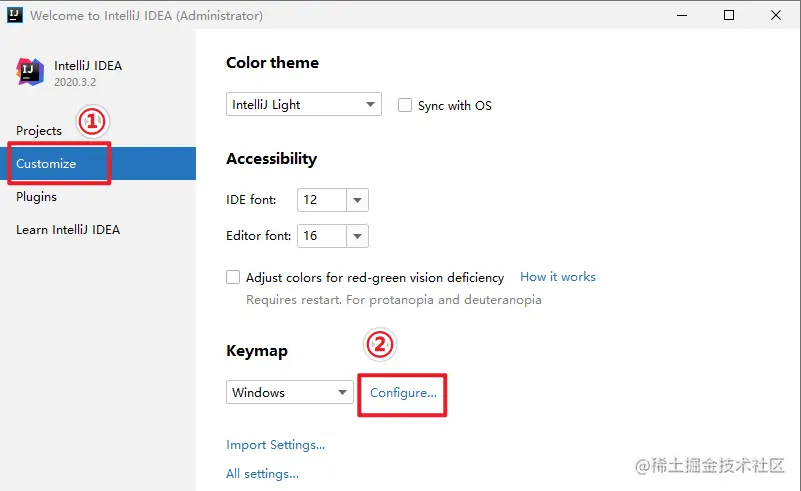Switch to the Projects tab
Screen dimensions: 801x491
(x=39, y=131)
